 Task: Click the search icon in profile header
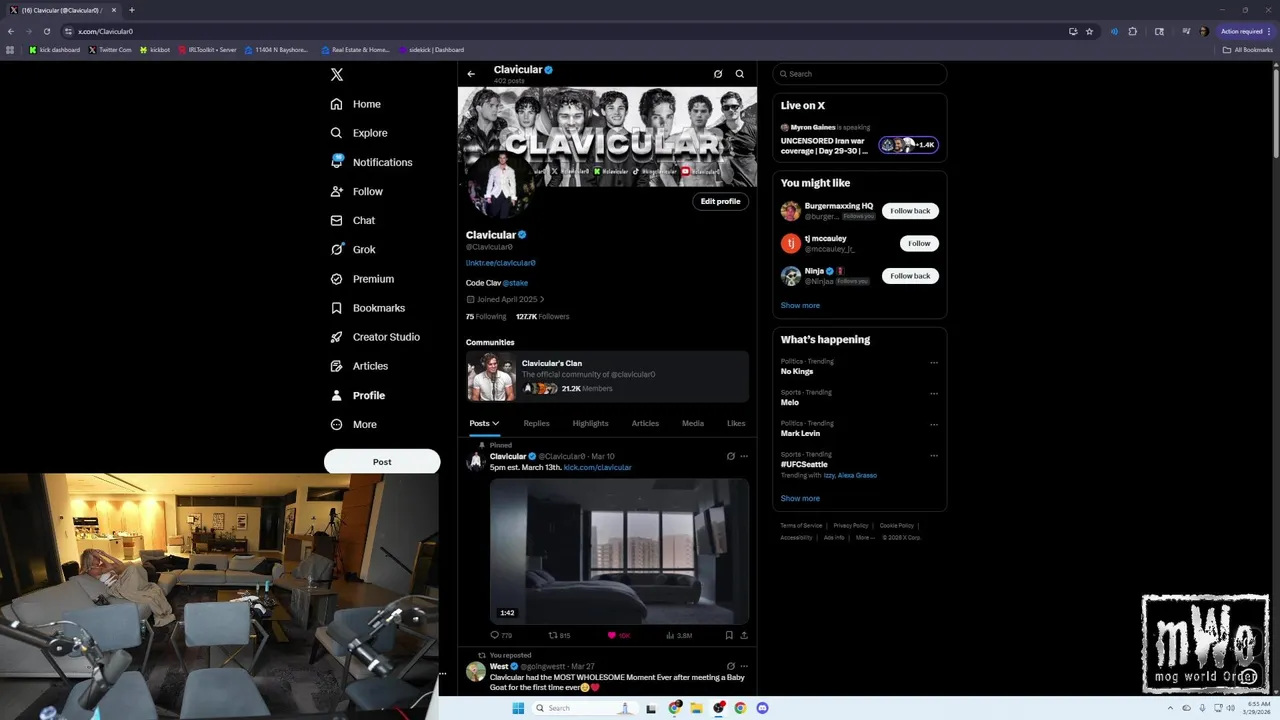(740, 74)
